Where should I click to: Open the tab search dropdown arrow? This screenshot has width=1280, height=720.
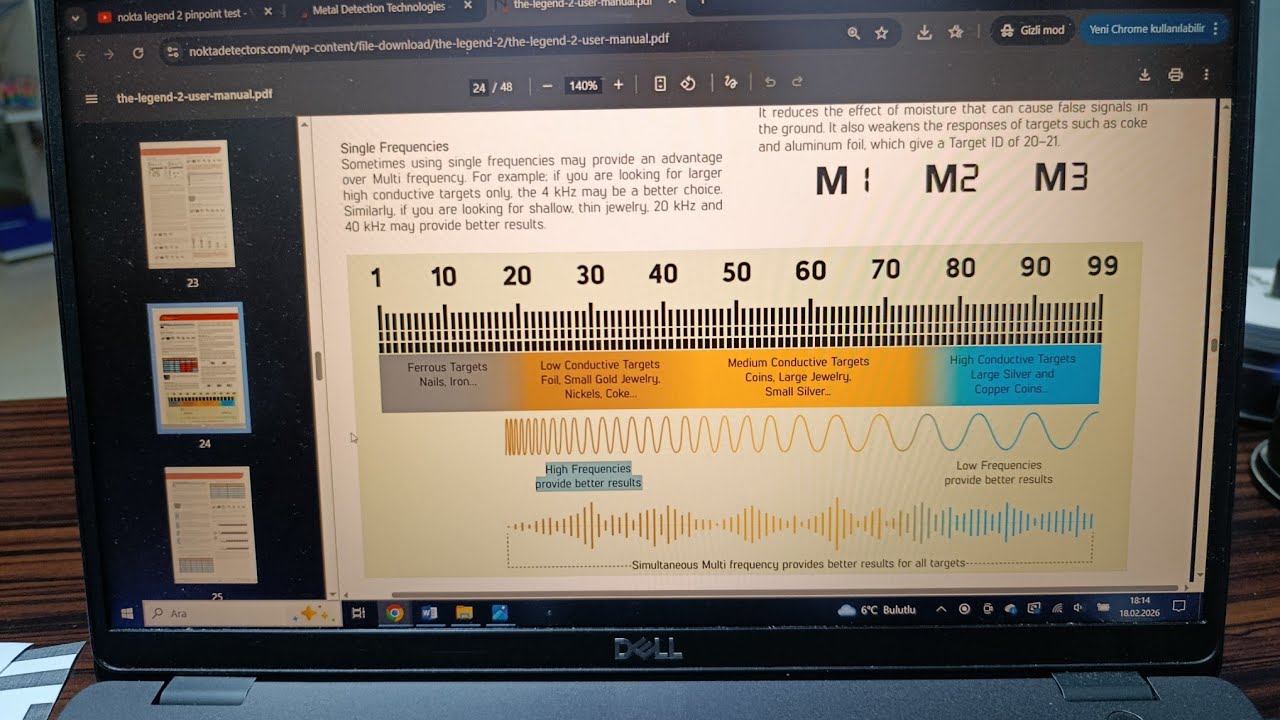tap(75, 18)
